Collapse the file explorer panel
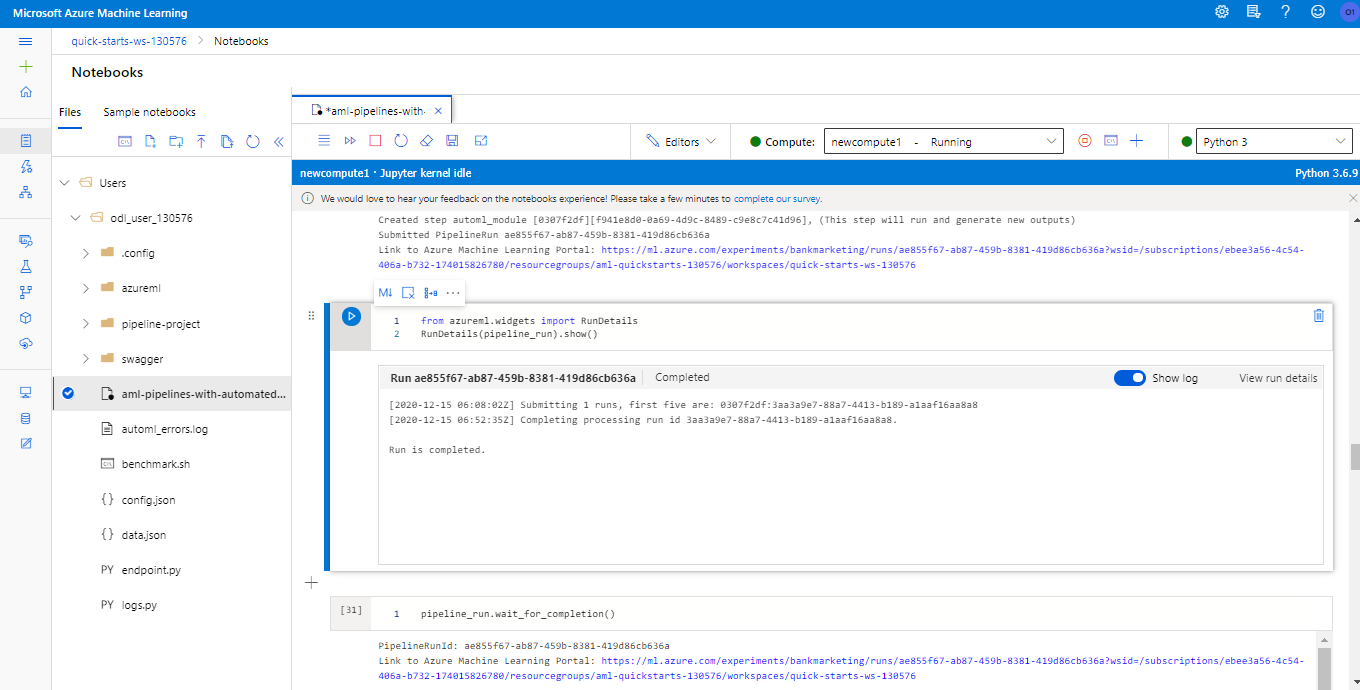 (x=278, y=142)
